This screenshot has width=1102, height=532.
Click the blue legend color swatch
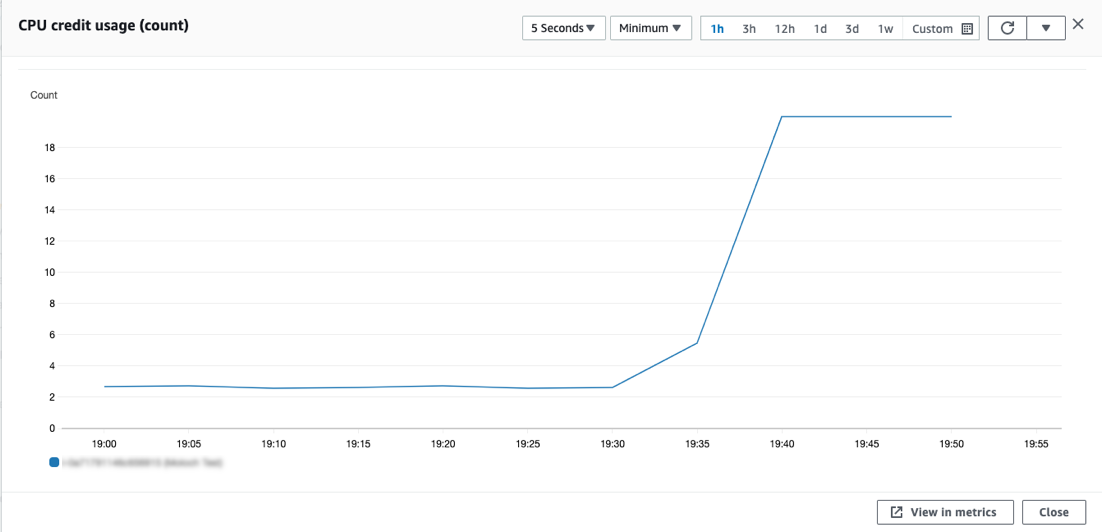point(54,463)
